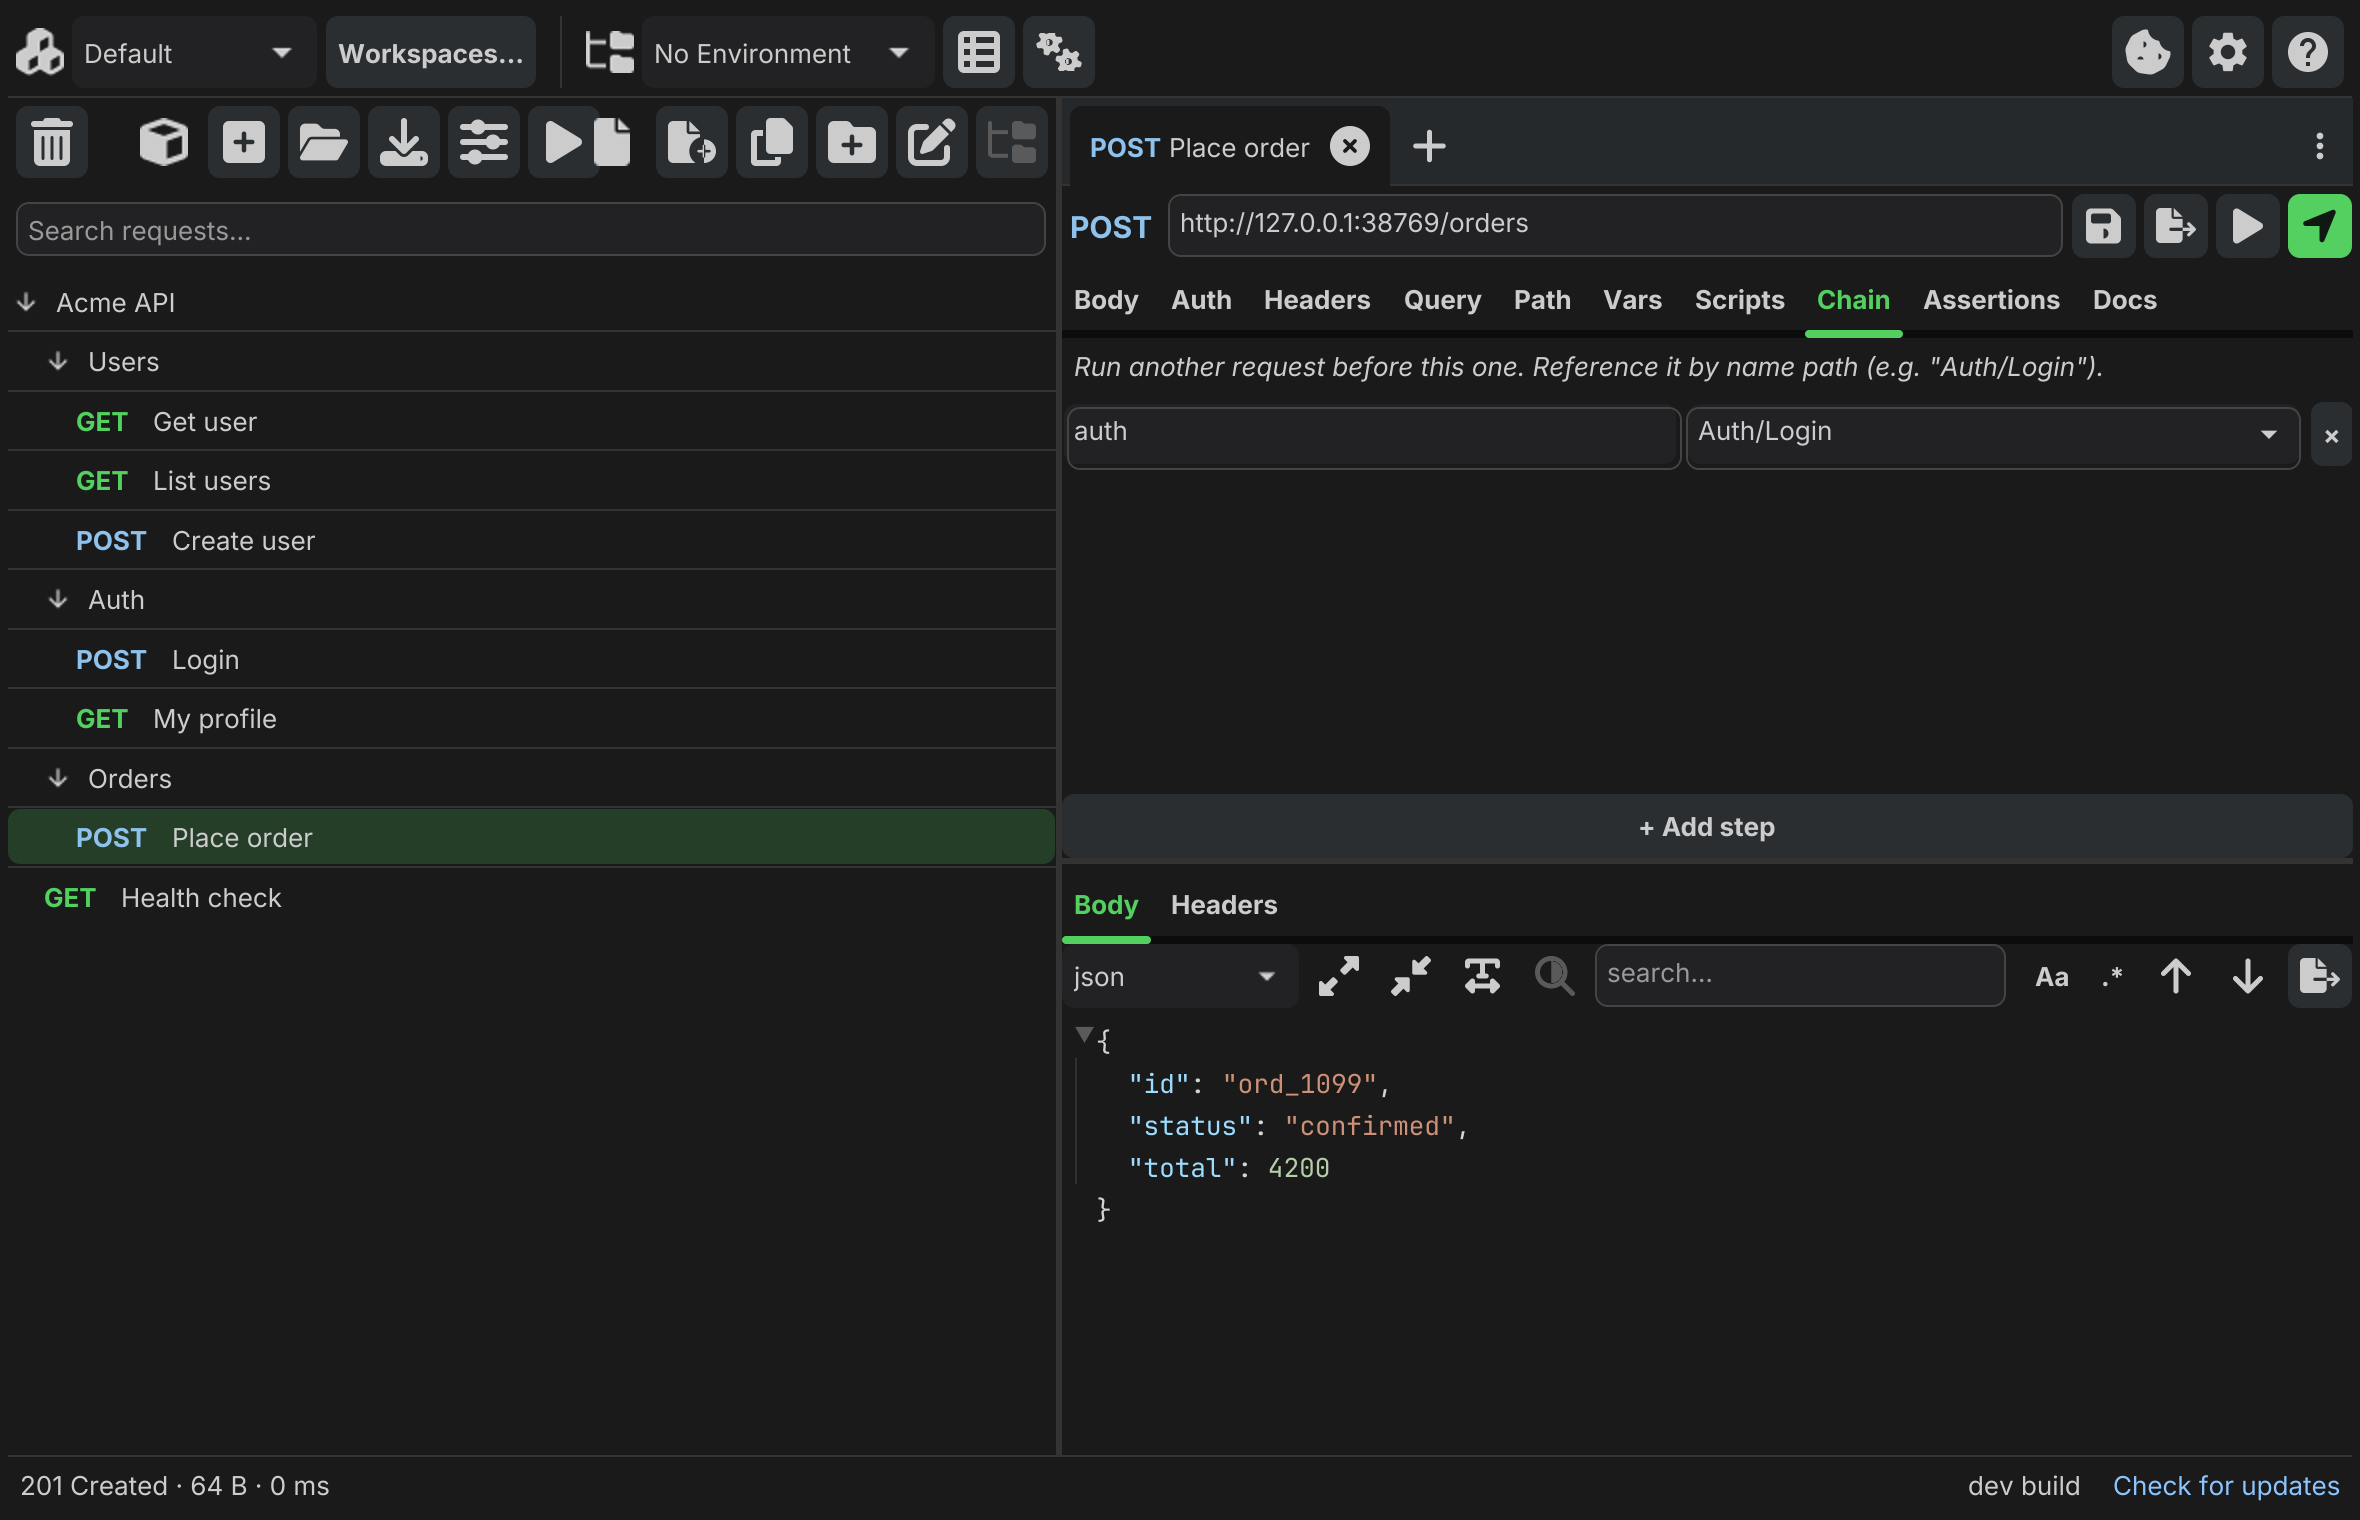Viewport: 2360px width, 1520px height.
Task: Click the gray play run icon by URL
Action: pos(2247,226)
